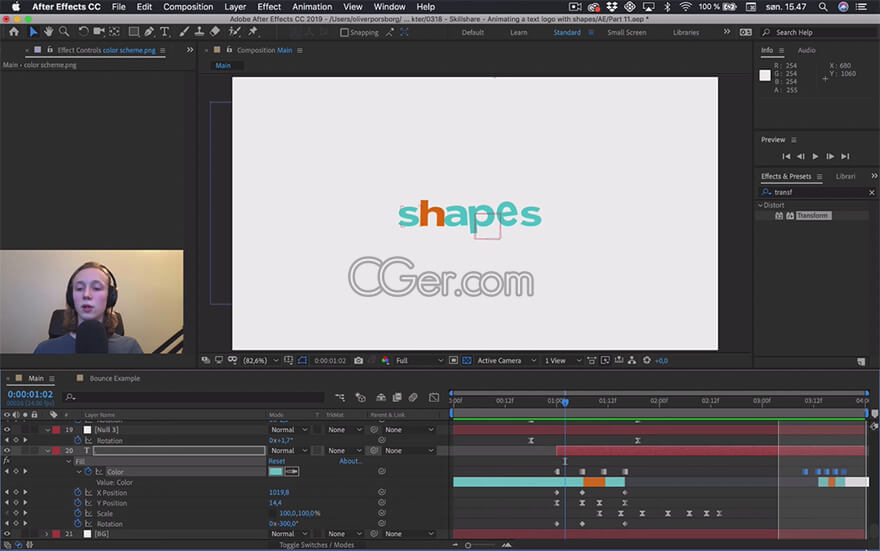Select the Zoom magnifier tool
The image size is (880, 551).
(x=65, y=32)
